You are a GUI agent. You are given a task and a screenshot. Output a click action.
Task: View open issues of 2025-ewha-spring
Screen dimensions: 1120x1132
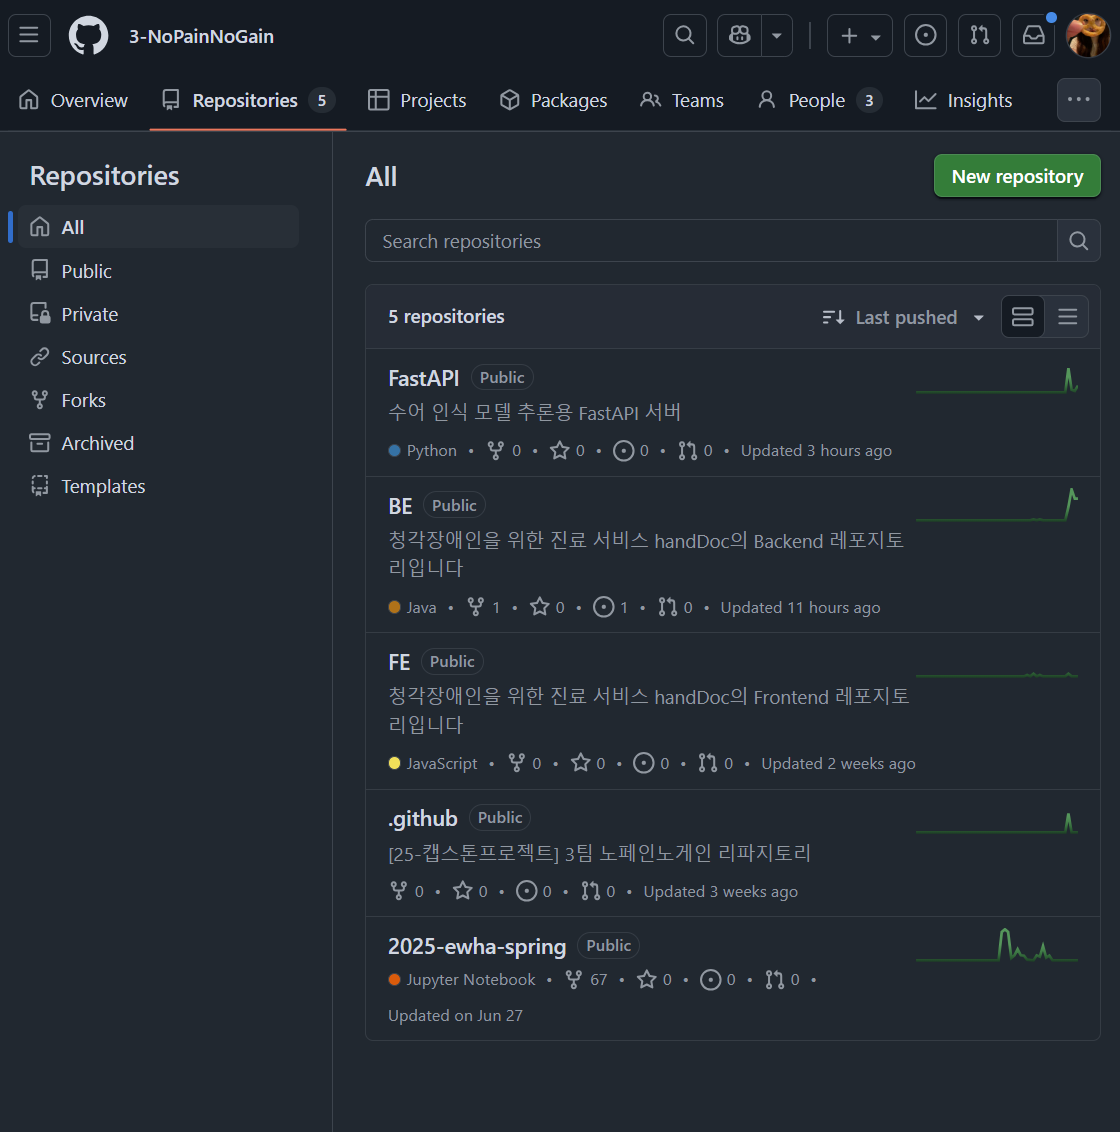(718, 980)
